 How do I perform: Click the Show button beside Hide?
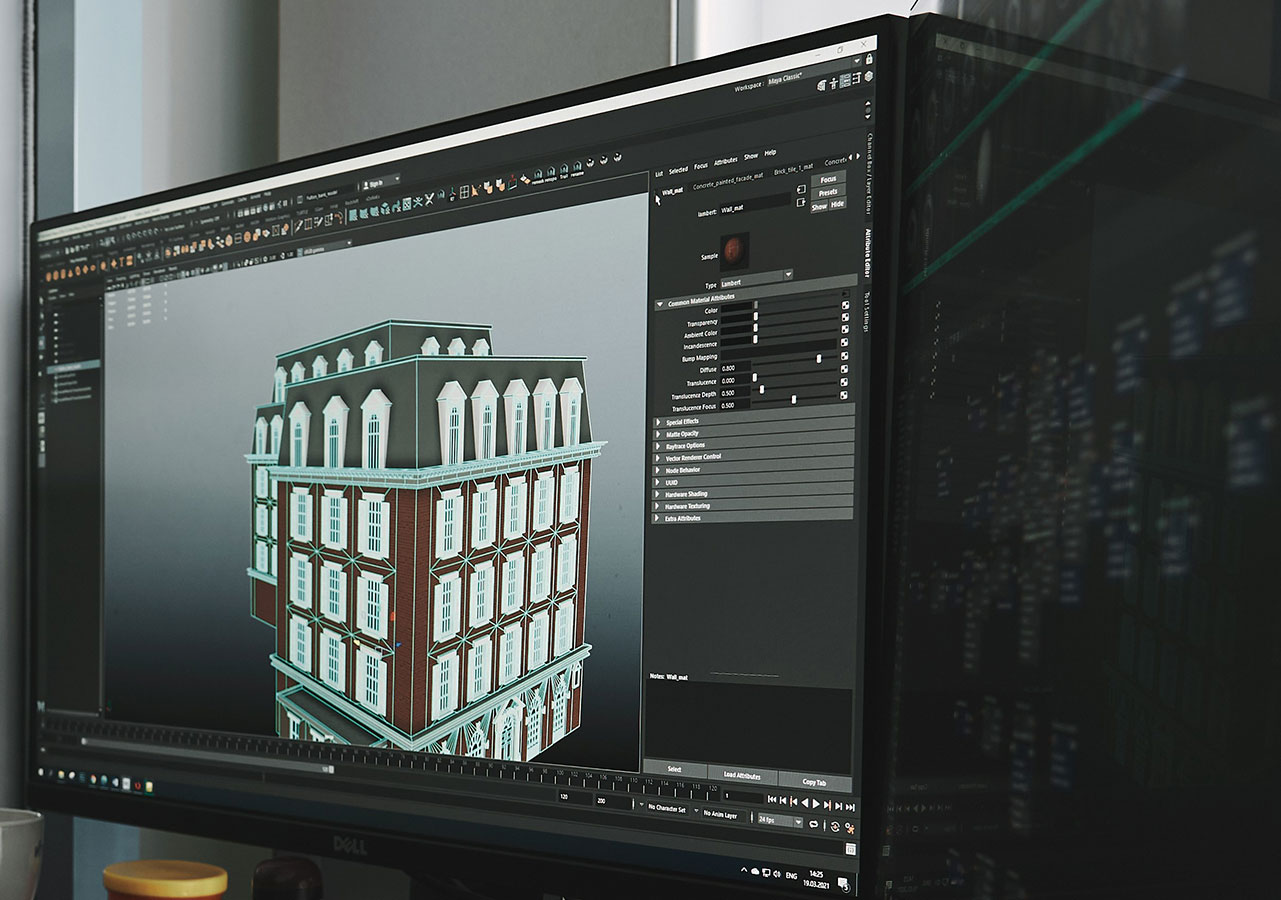(819, 206)
